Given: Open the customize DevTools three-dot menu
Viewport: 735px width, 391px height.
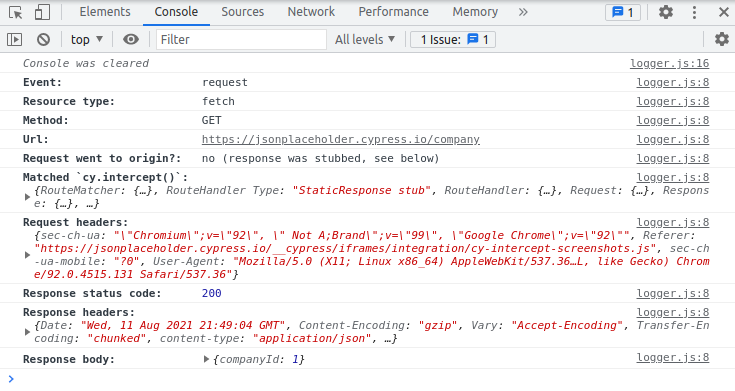Looking at the screenshot, I should click(x=694, y=12).
